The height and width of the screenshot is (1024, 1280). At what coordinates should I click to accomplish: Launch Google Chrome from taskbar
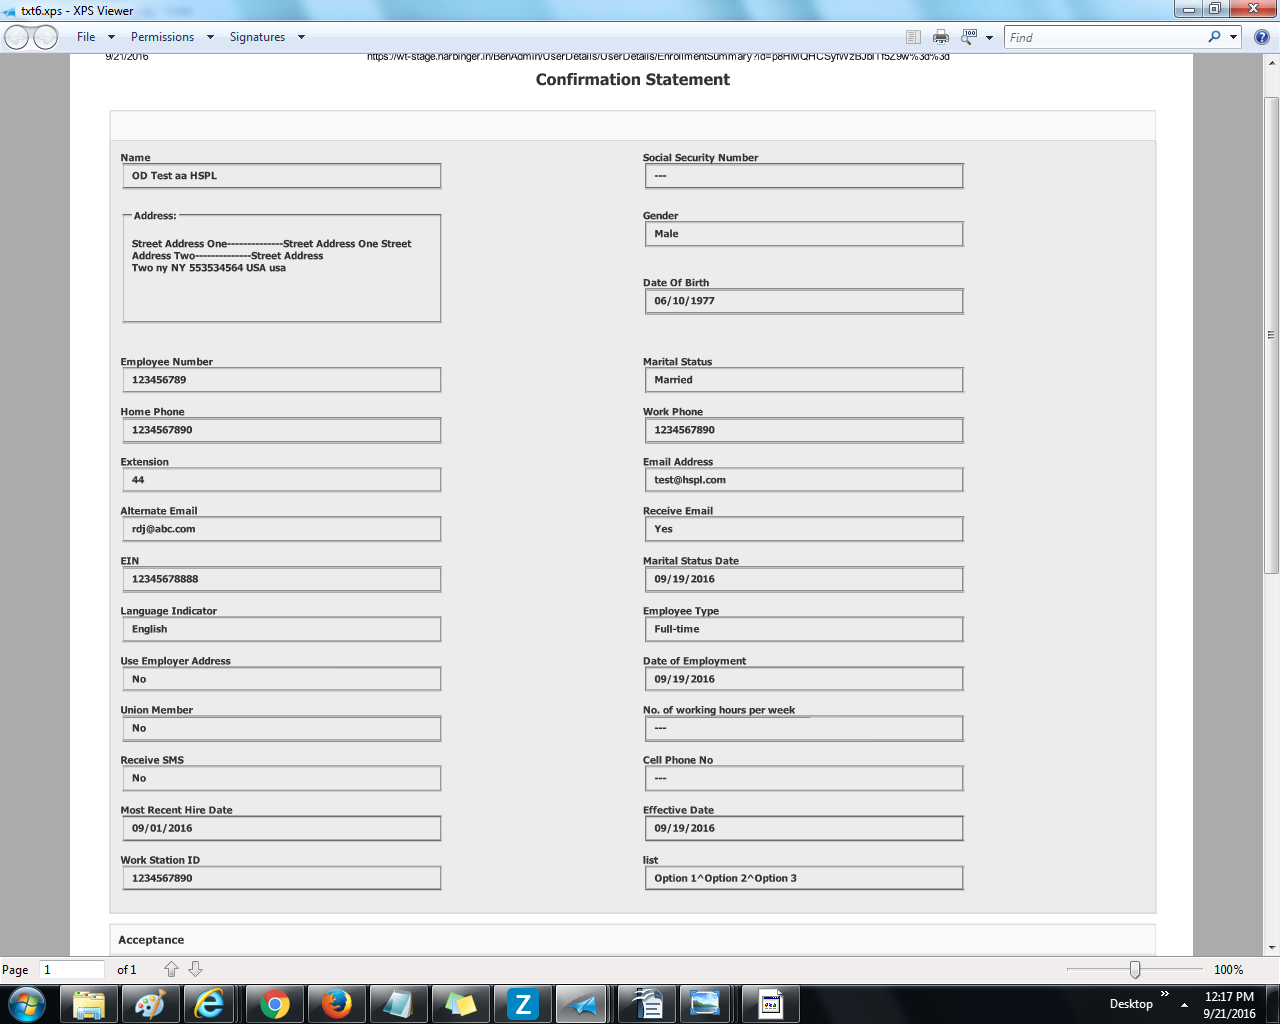coord(275,1004)
